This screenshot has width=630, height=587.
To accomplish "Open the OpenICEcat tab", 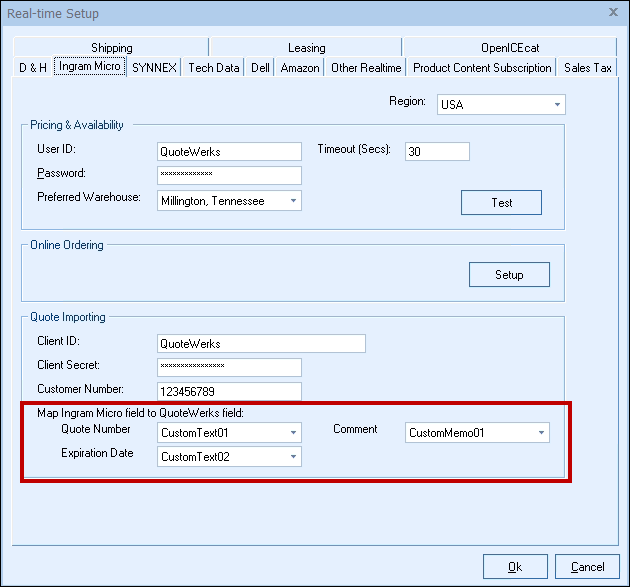I will [x=510, y=47].
